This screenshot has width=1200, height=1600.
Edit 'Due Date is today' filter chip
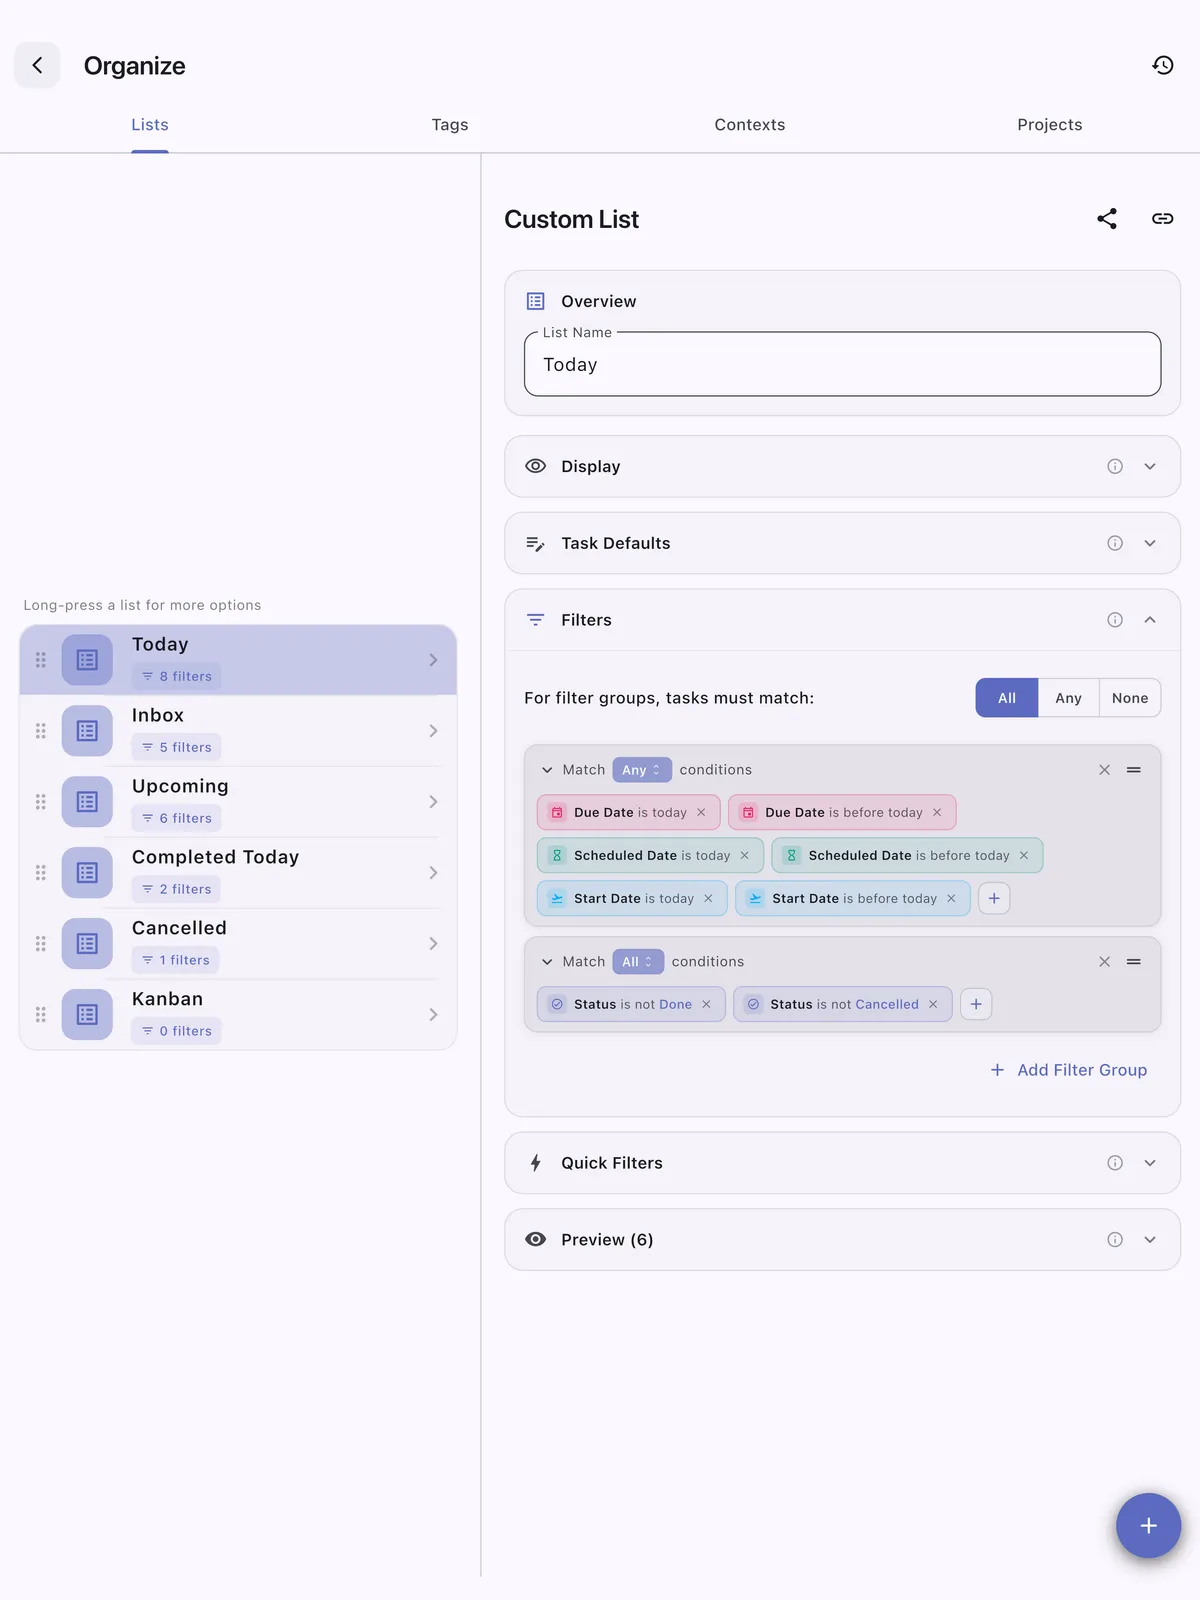pyautogui.click(x=630, y=813)
